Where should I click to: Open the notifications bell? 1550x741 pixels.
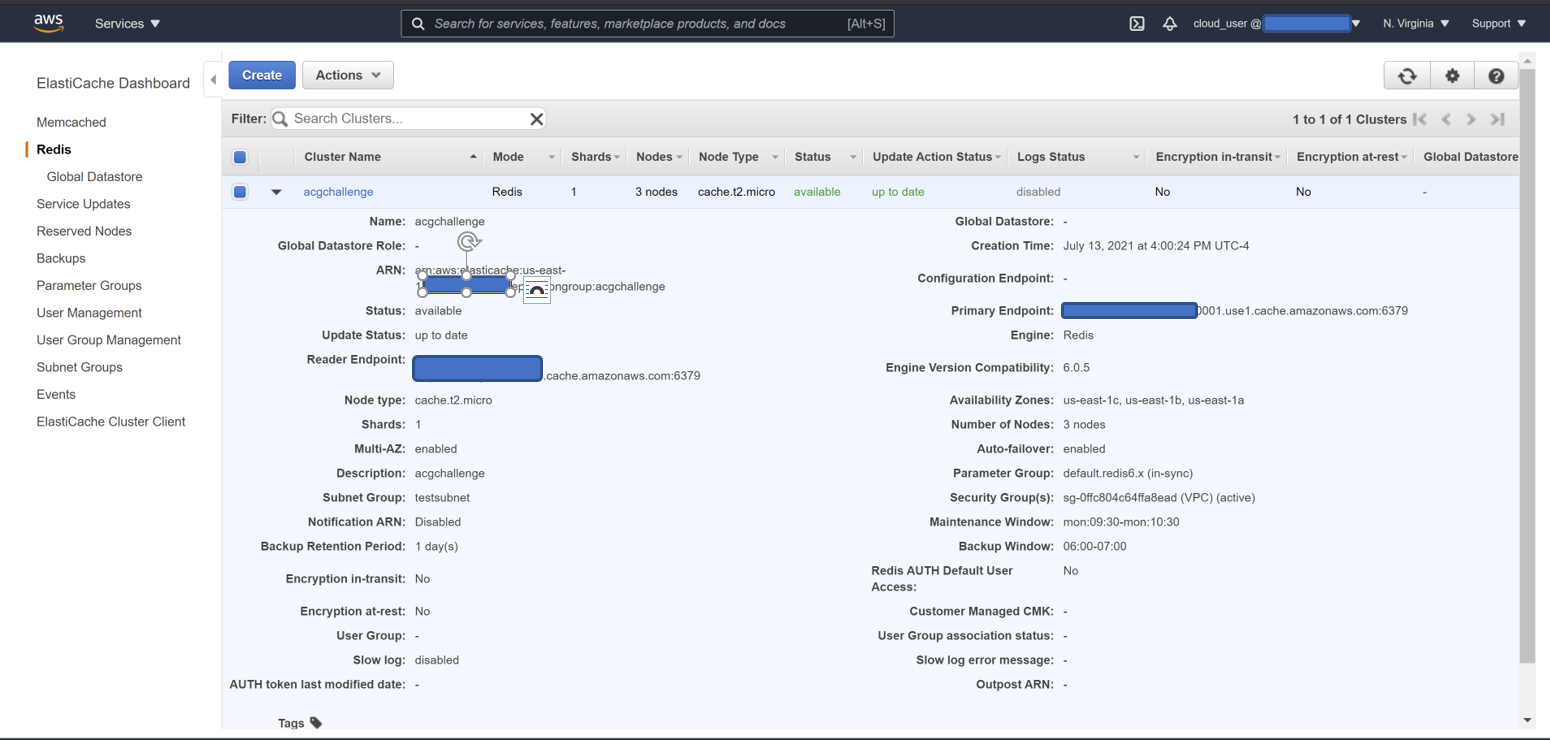pyautogui.click(x=1170, y=23)
